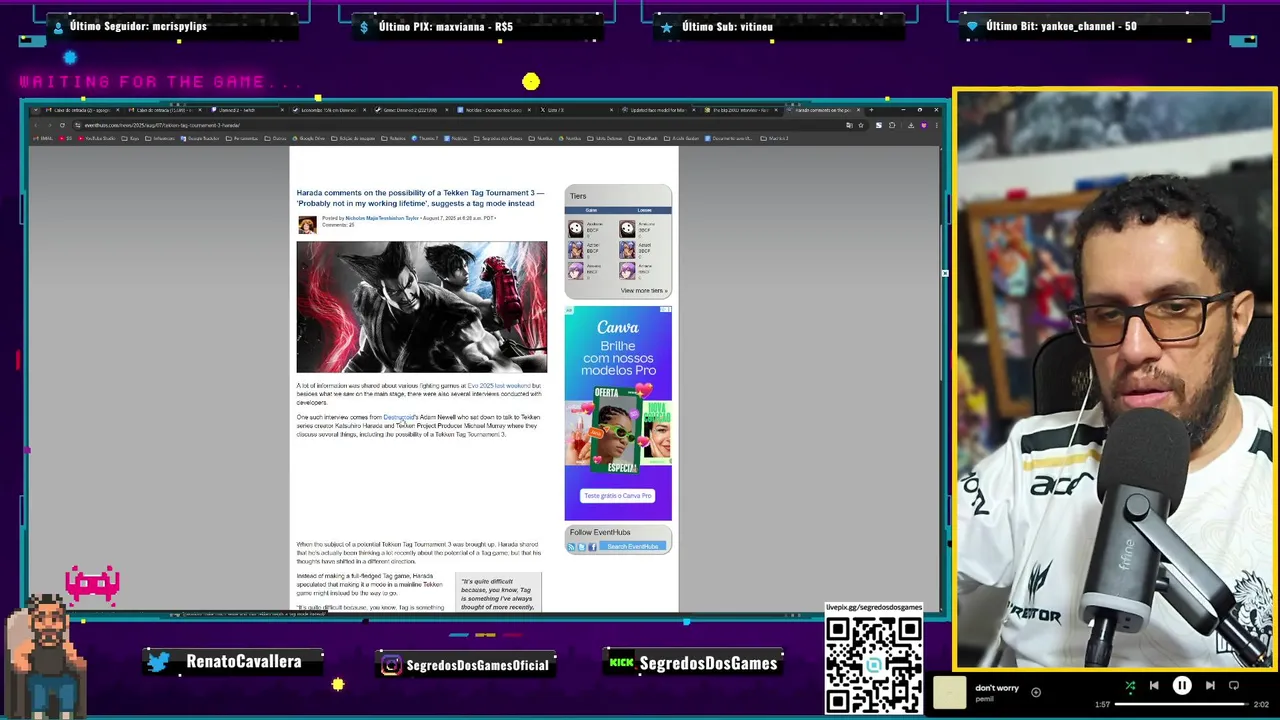Image resolution: width=1280 pixels, height=720 pixels.
Task: Open the YouTube Studio bookmark
Action: (x=97, y=138)
